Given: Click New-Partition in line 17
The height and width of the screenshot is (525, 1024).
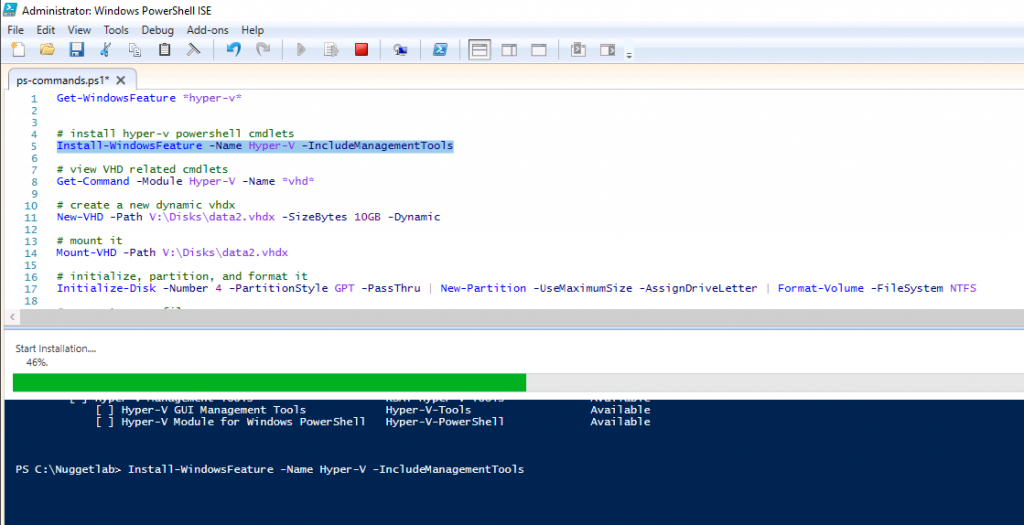Looking at the screenshot, I should pyautogui.click(x=483, y=288).
